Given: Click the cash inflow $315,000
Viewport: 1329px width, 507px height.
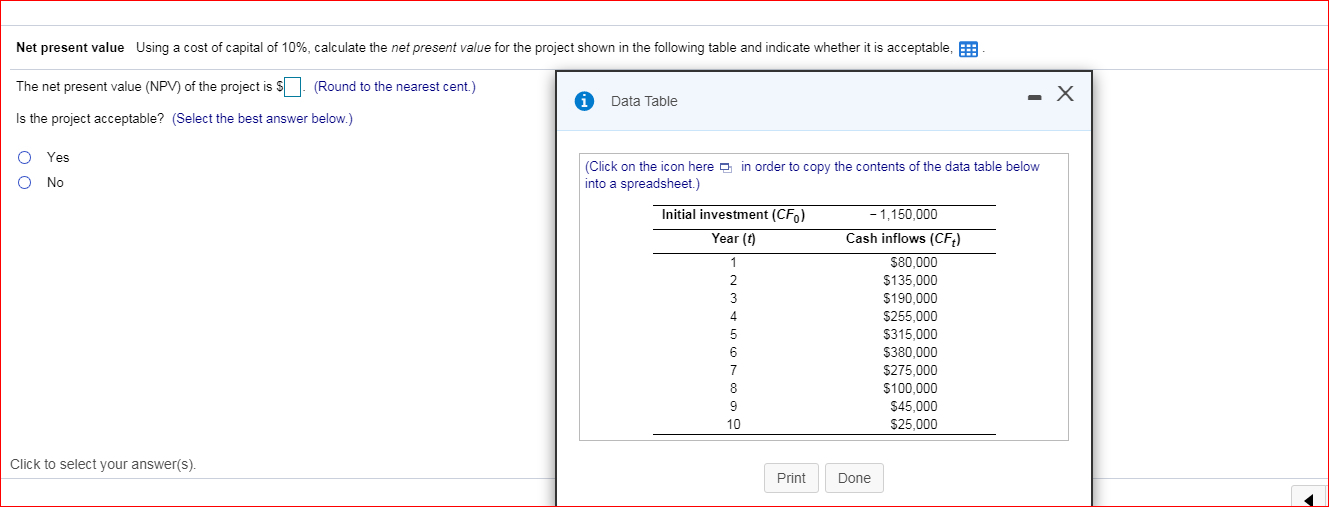Looking at the screenshot, I should coord(910,335).
